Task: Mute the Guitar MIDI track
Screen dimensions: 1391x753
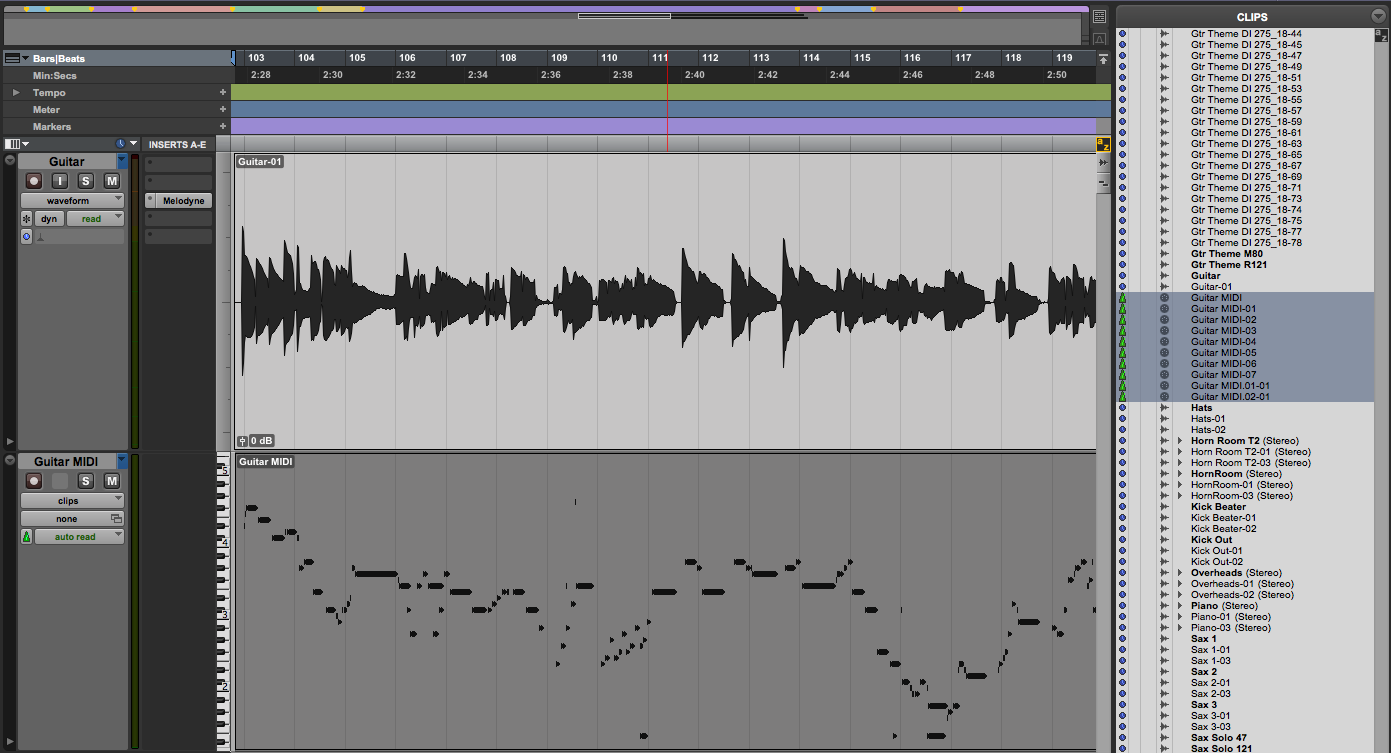Action: (x=111, y=480)
